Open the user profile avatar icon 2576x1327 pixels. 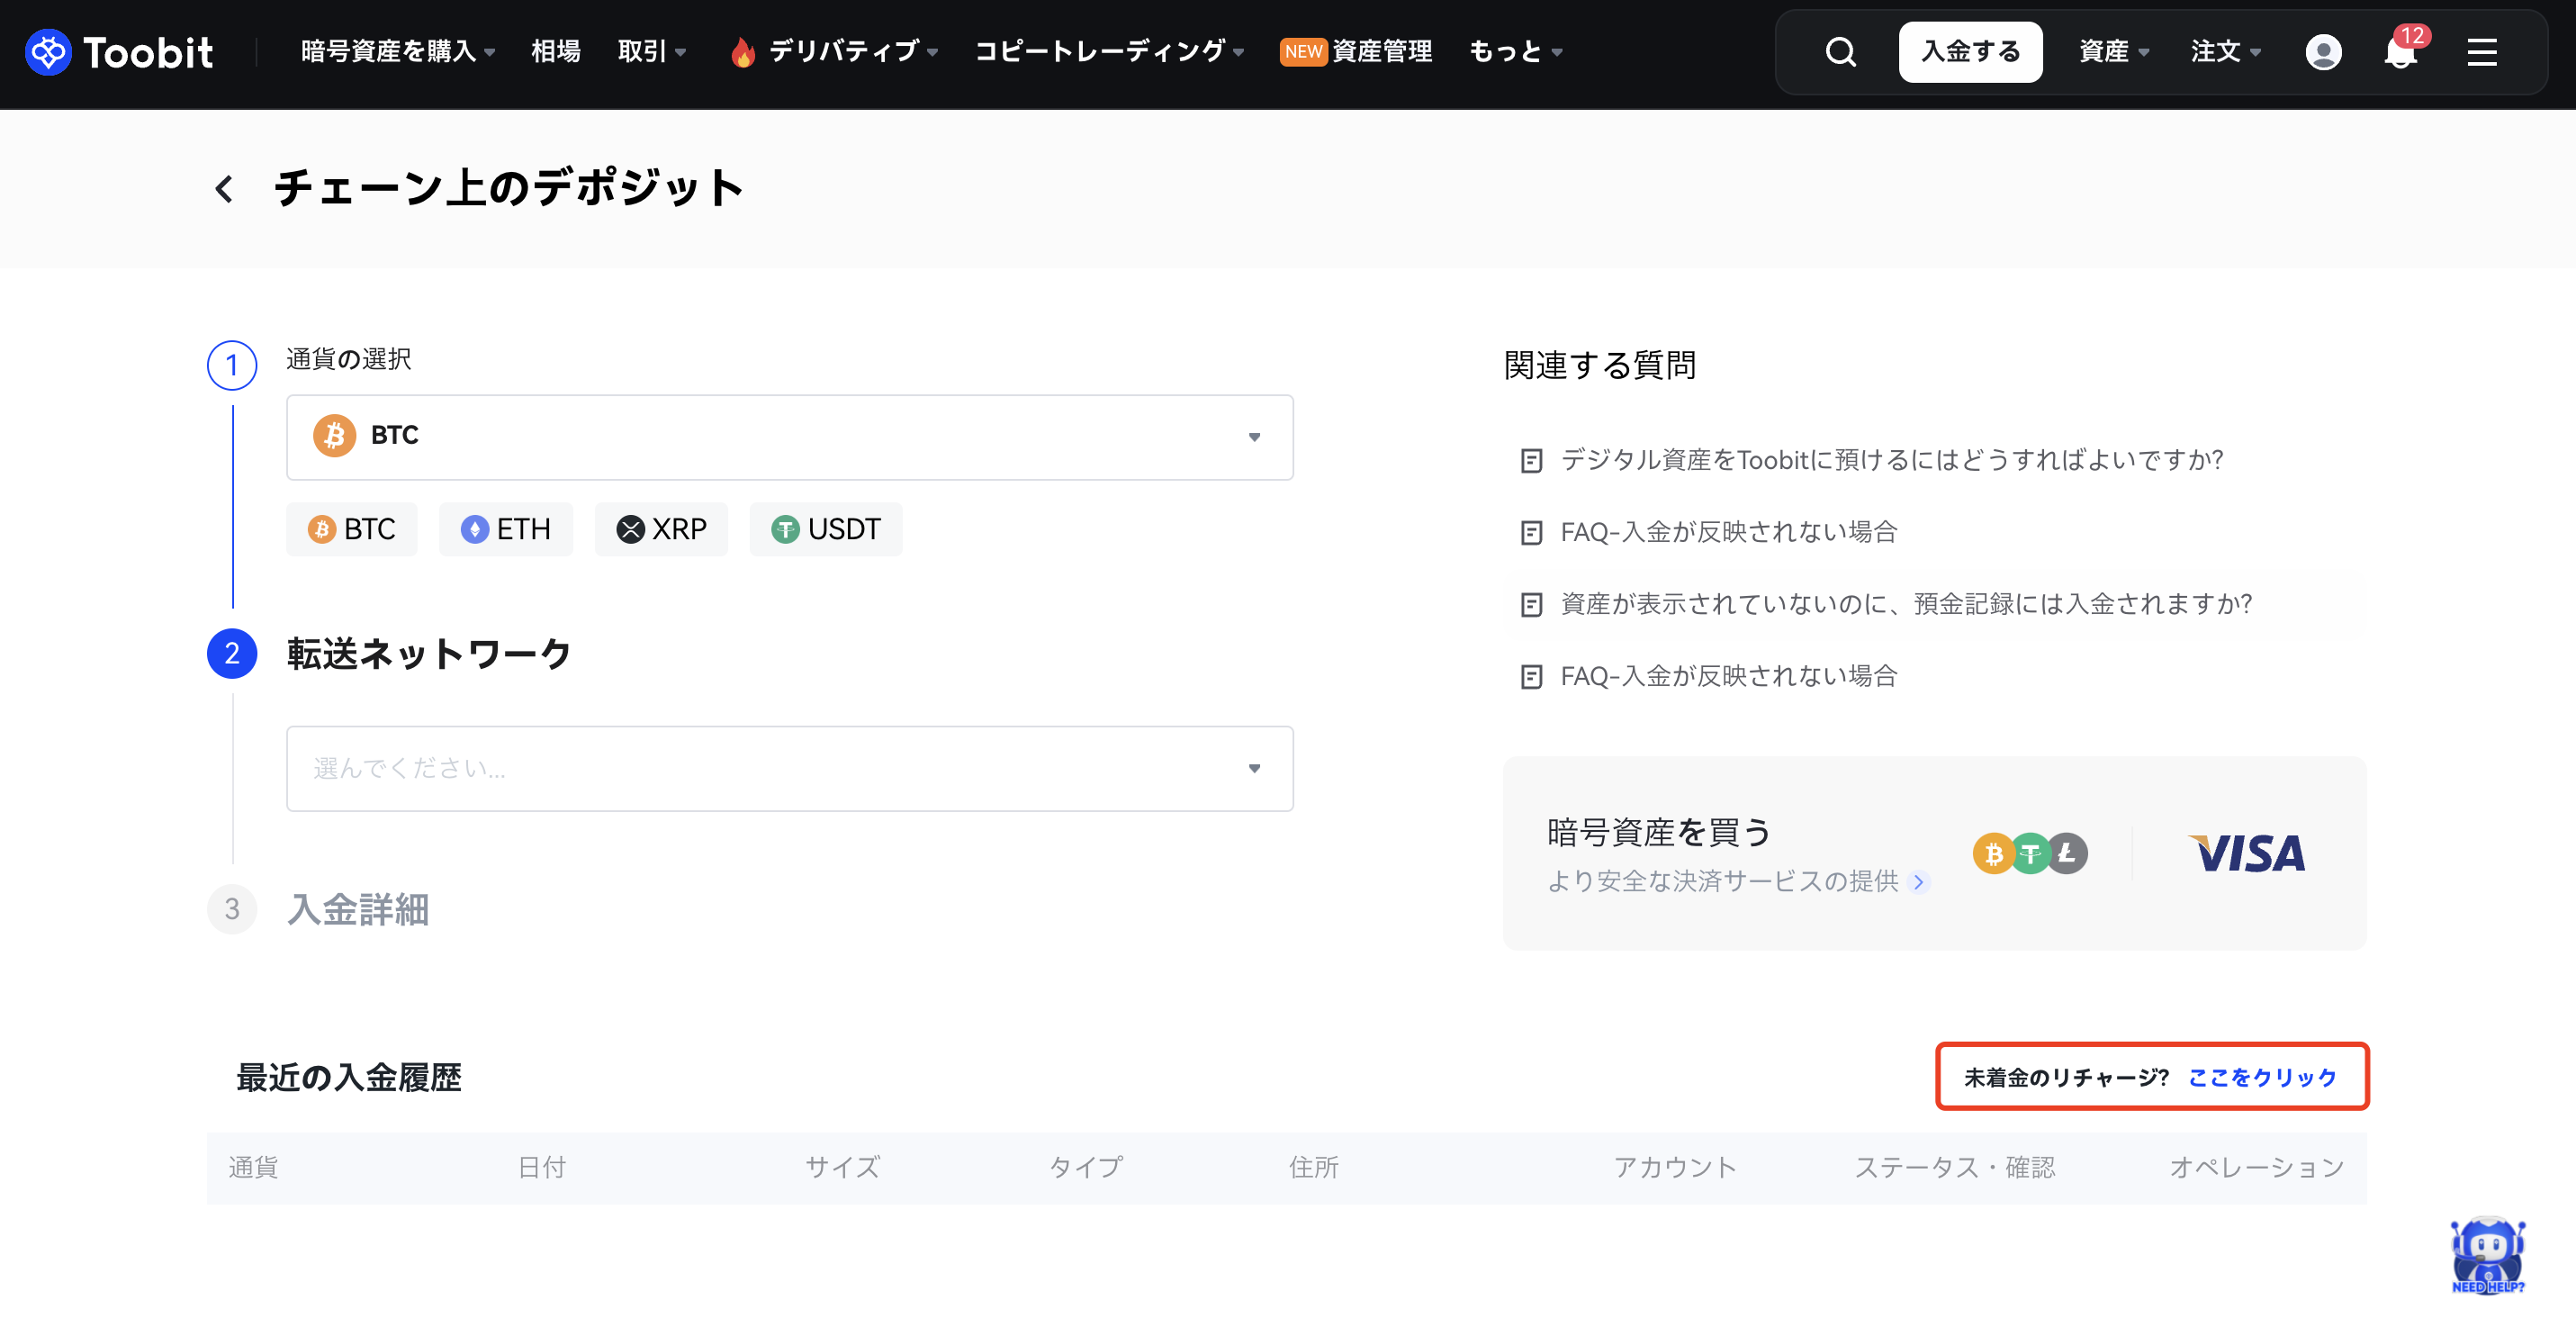(2322, 52)
